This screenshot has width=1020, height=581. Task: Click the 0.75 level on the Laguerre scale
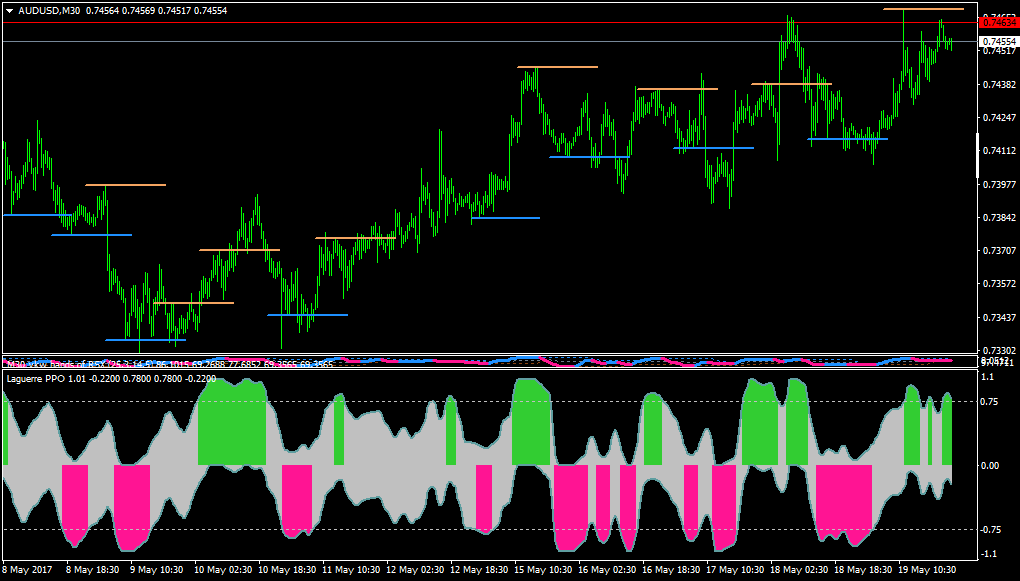[x=990, y=401]
